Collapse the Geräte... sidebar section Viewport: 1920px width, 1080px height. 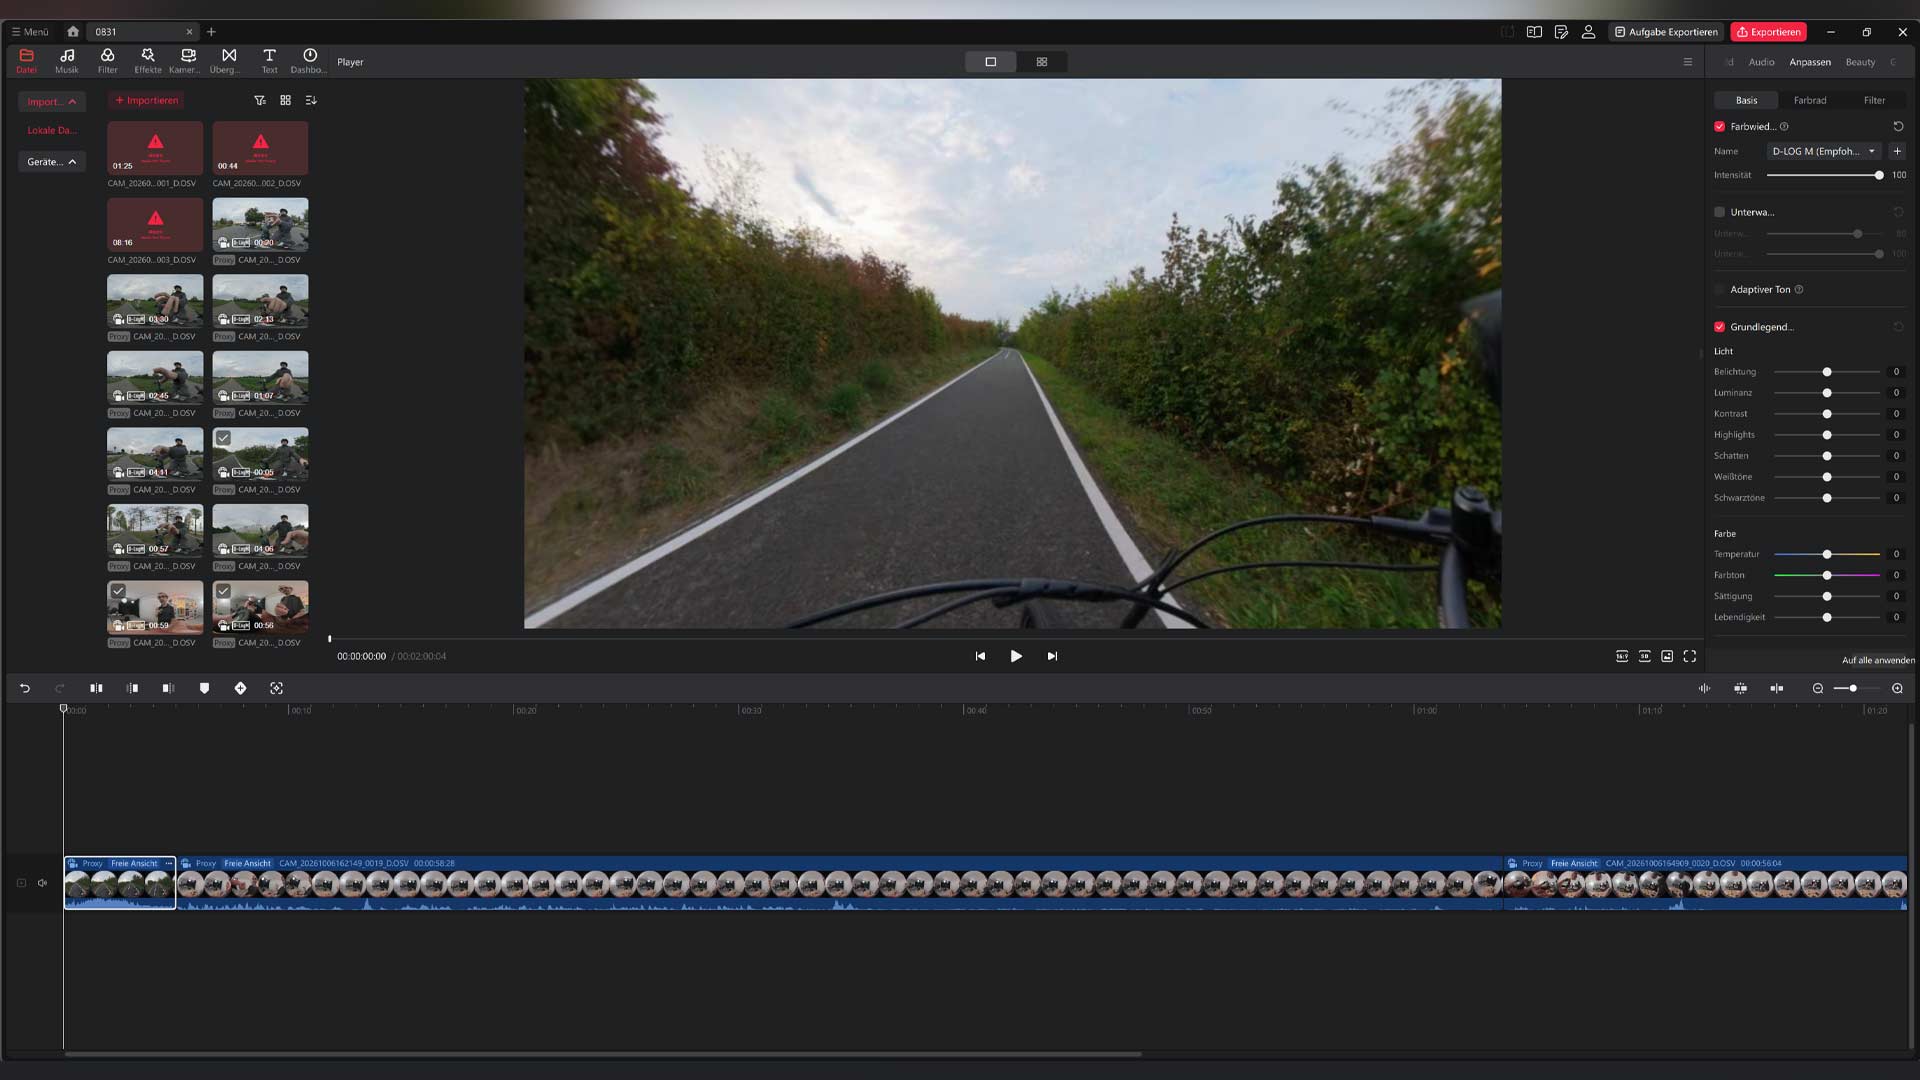pyautogui.click(x=52, y=162)
